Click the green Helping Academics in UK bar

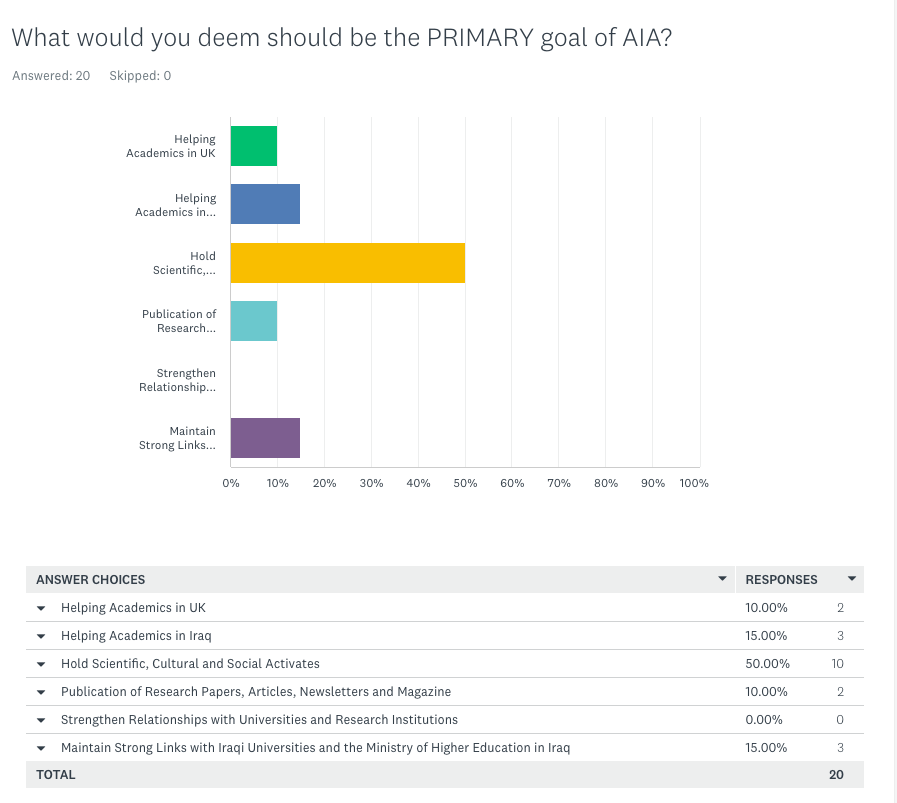tap(254, 146)
